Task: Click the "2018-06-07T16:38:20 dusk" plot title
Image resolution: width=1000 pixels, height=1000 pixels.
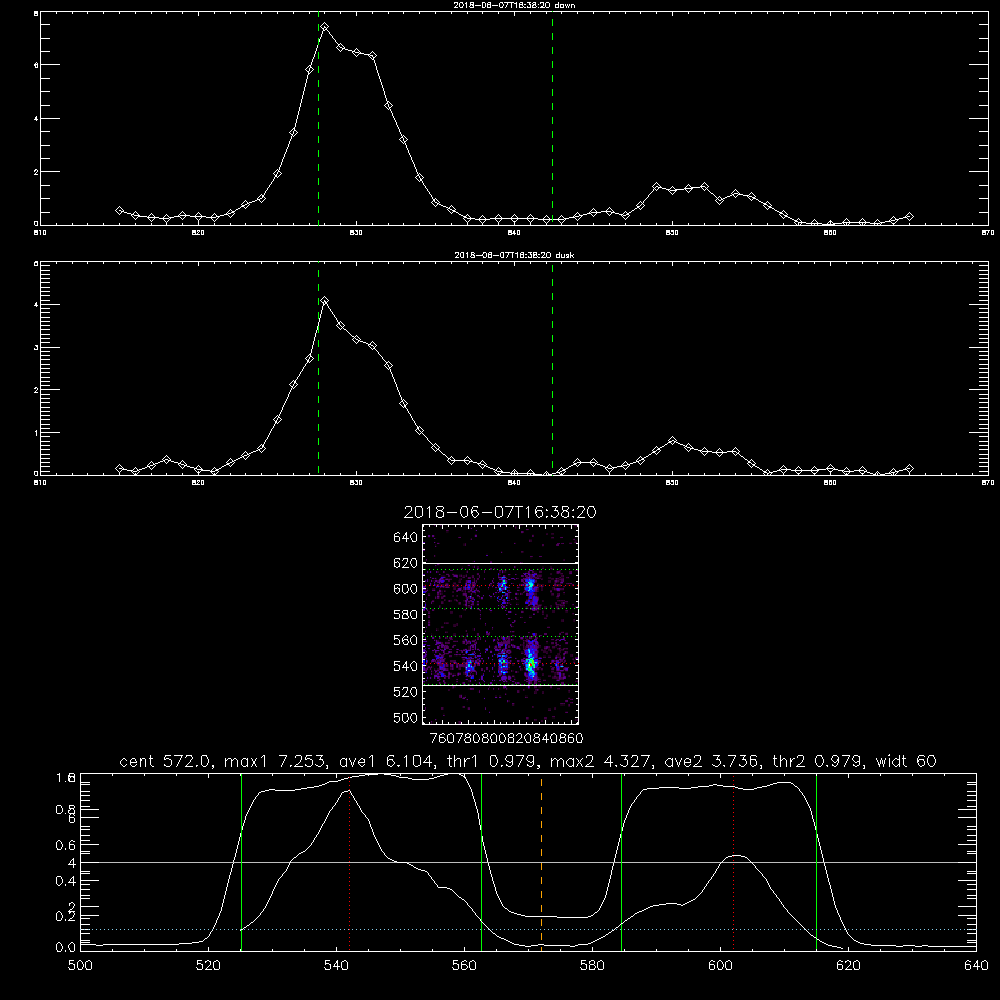Action: coord(514,255)
